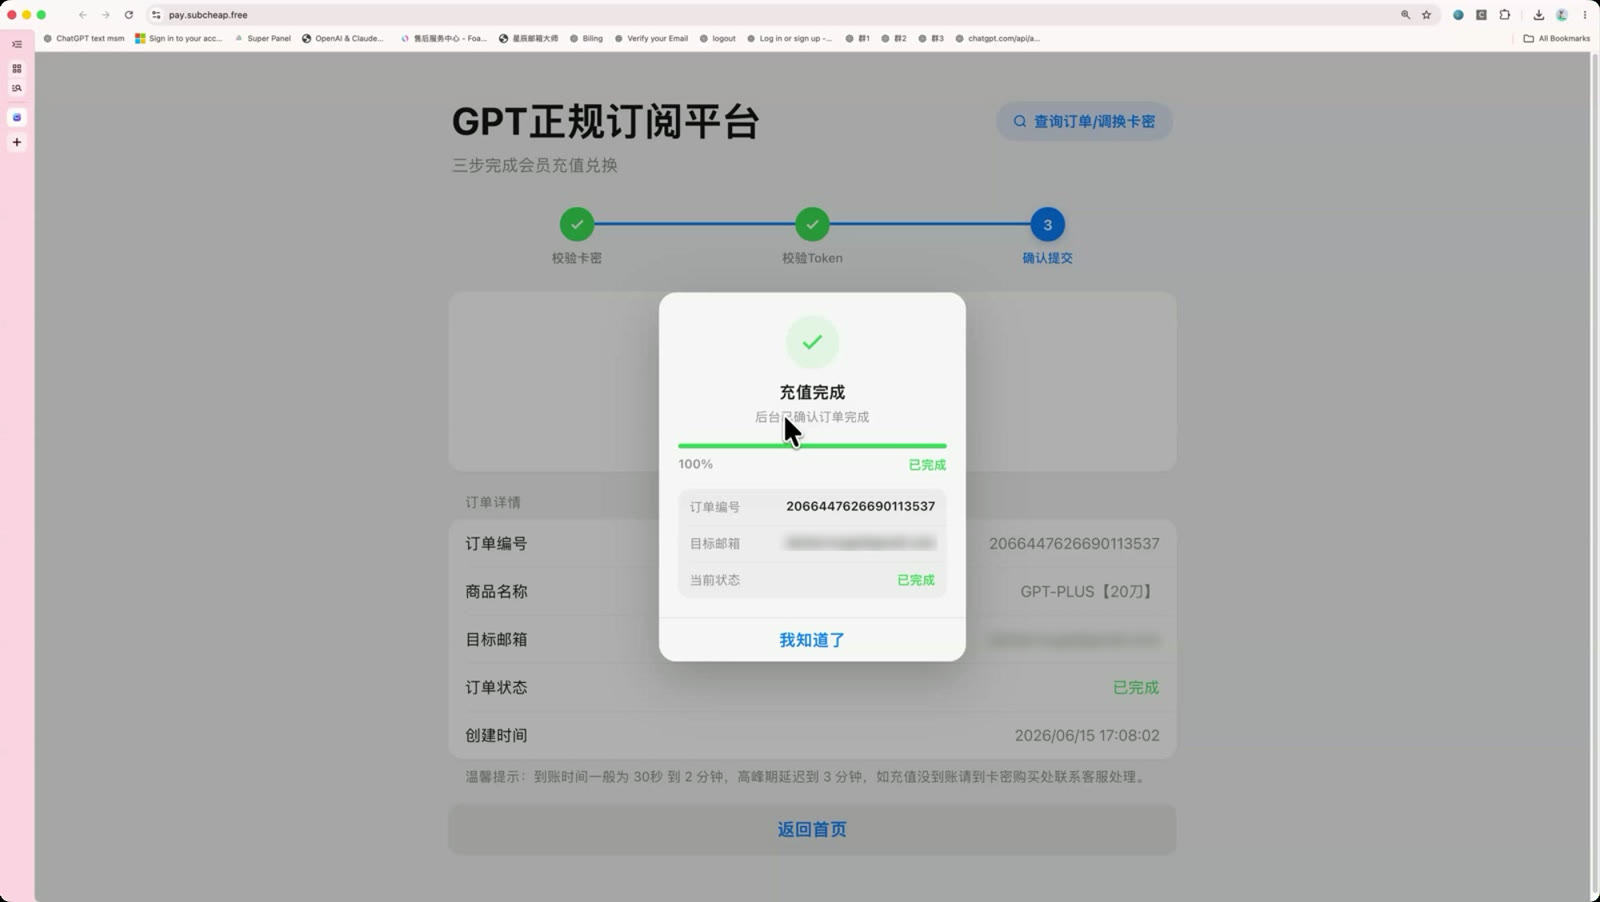
Task: Click the creation time 2026/06/15 17:08:02
Action: 1087,735
